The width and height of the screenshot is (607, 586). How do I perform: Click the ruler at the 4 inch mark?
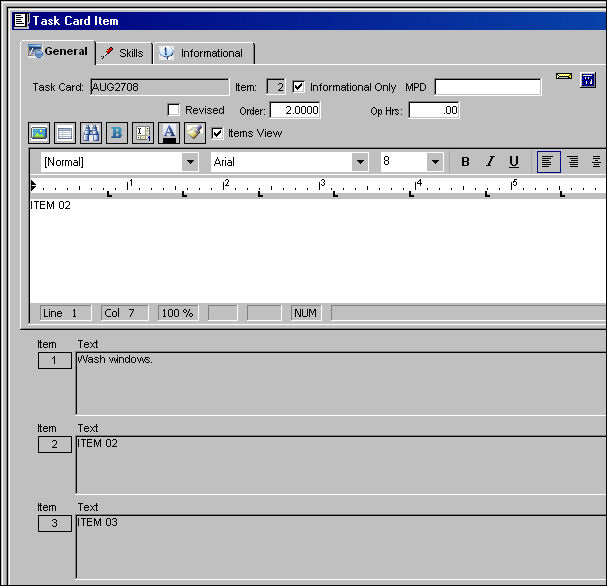pos(417,185)
